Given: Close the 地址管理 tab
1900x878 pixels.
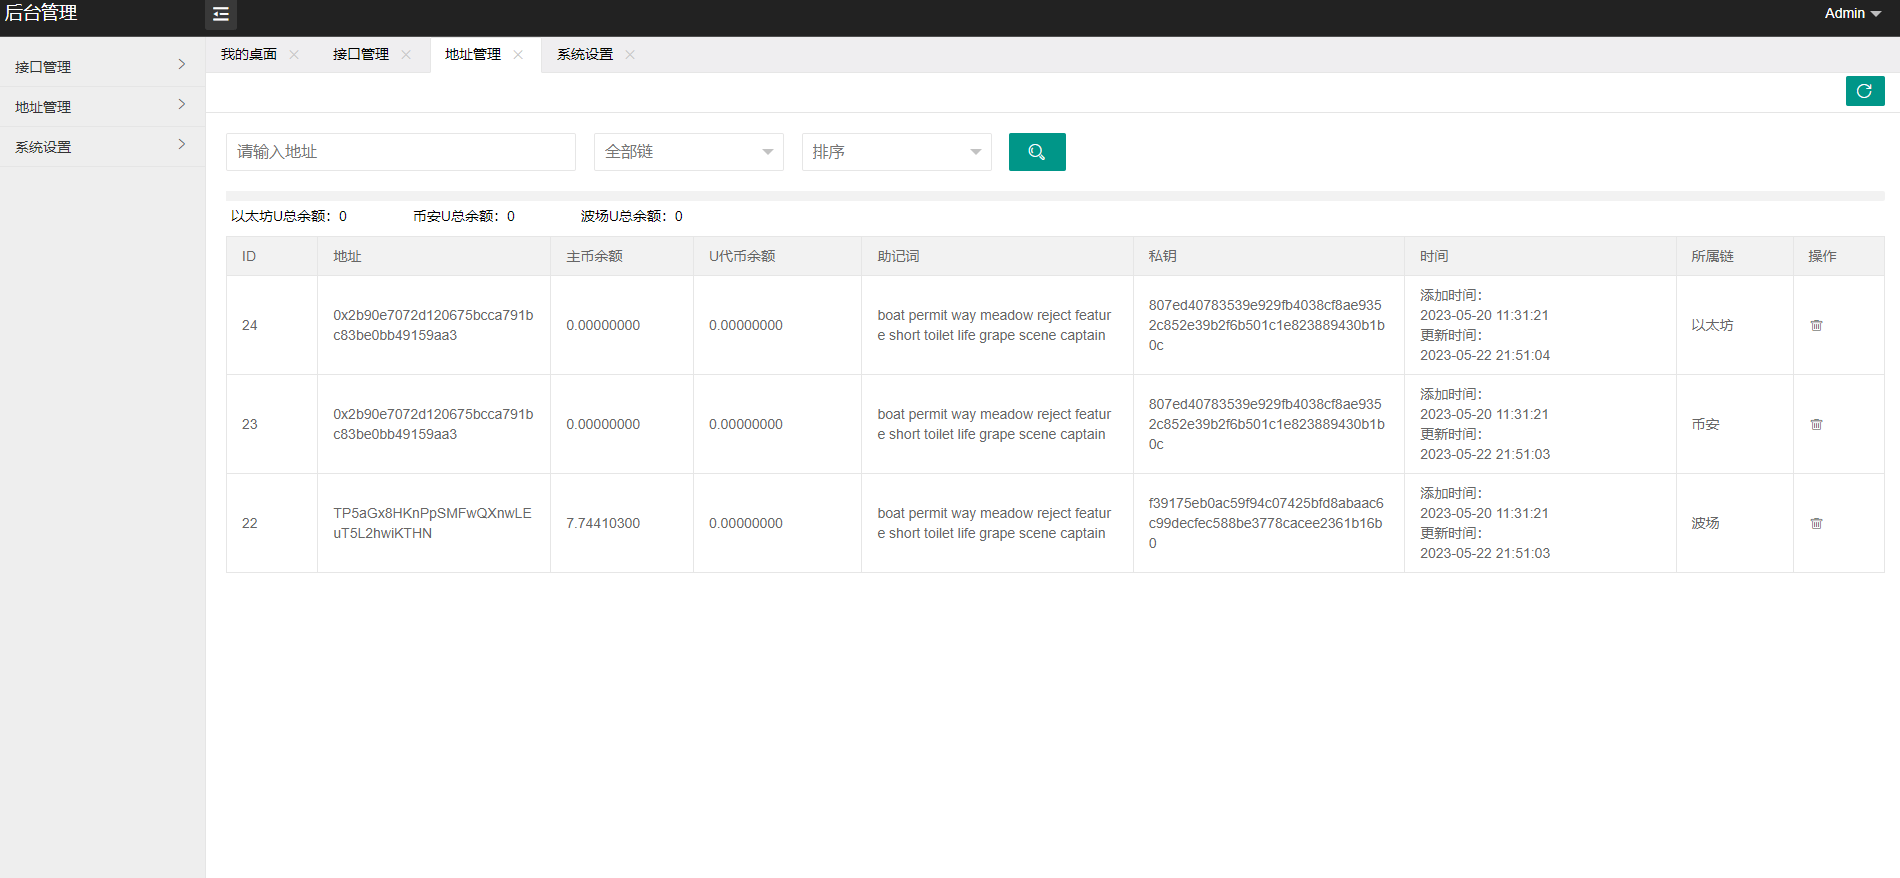Looking at the screenshot, I should pos(518,55).
